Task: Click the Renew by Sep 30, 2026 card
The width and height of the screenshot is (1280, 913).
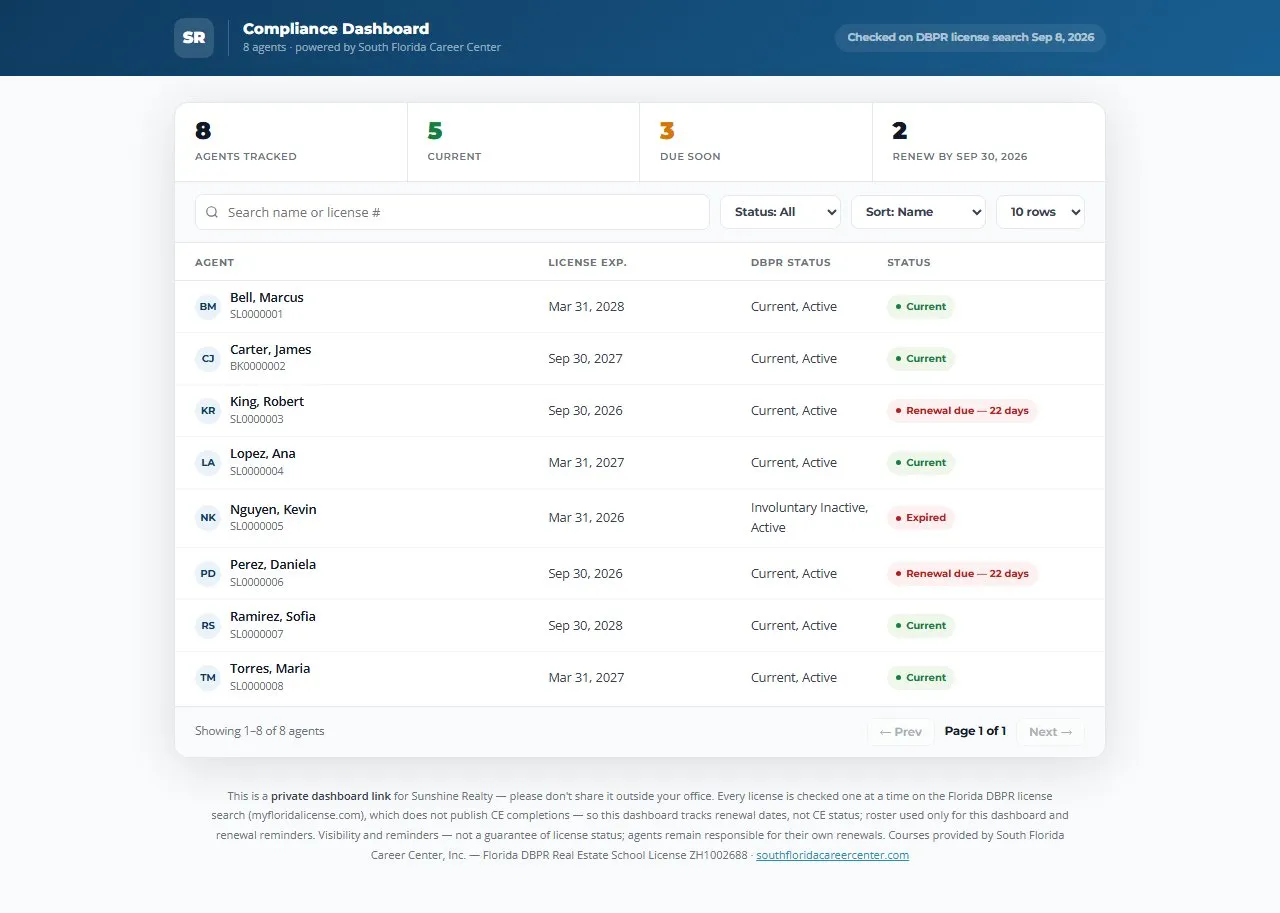Action: coord(988,142)
